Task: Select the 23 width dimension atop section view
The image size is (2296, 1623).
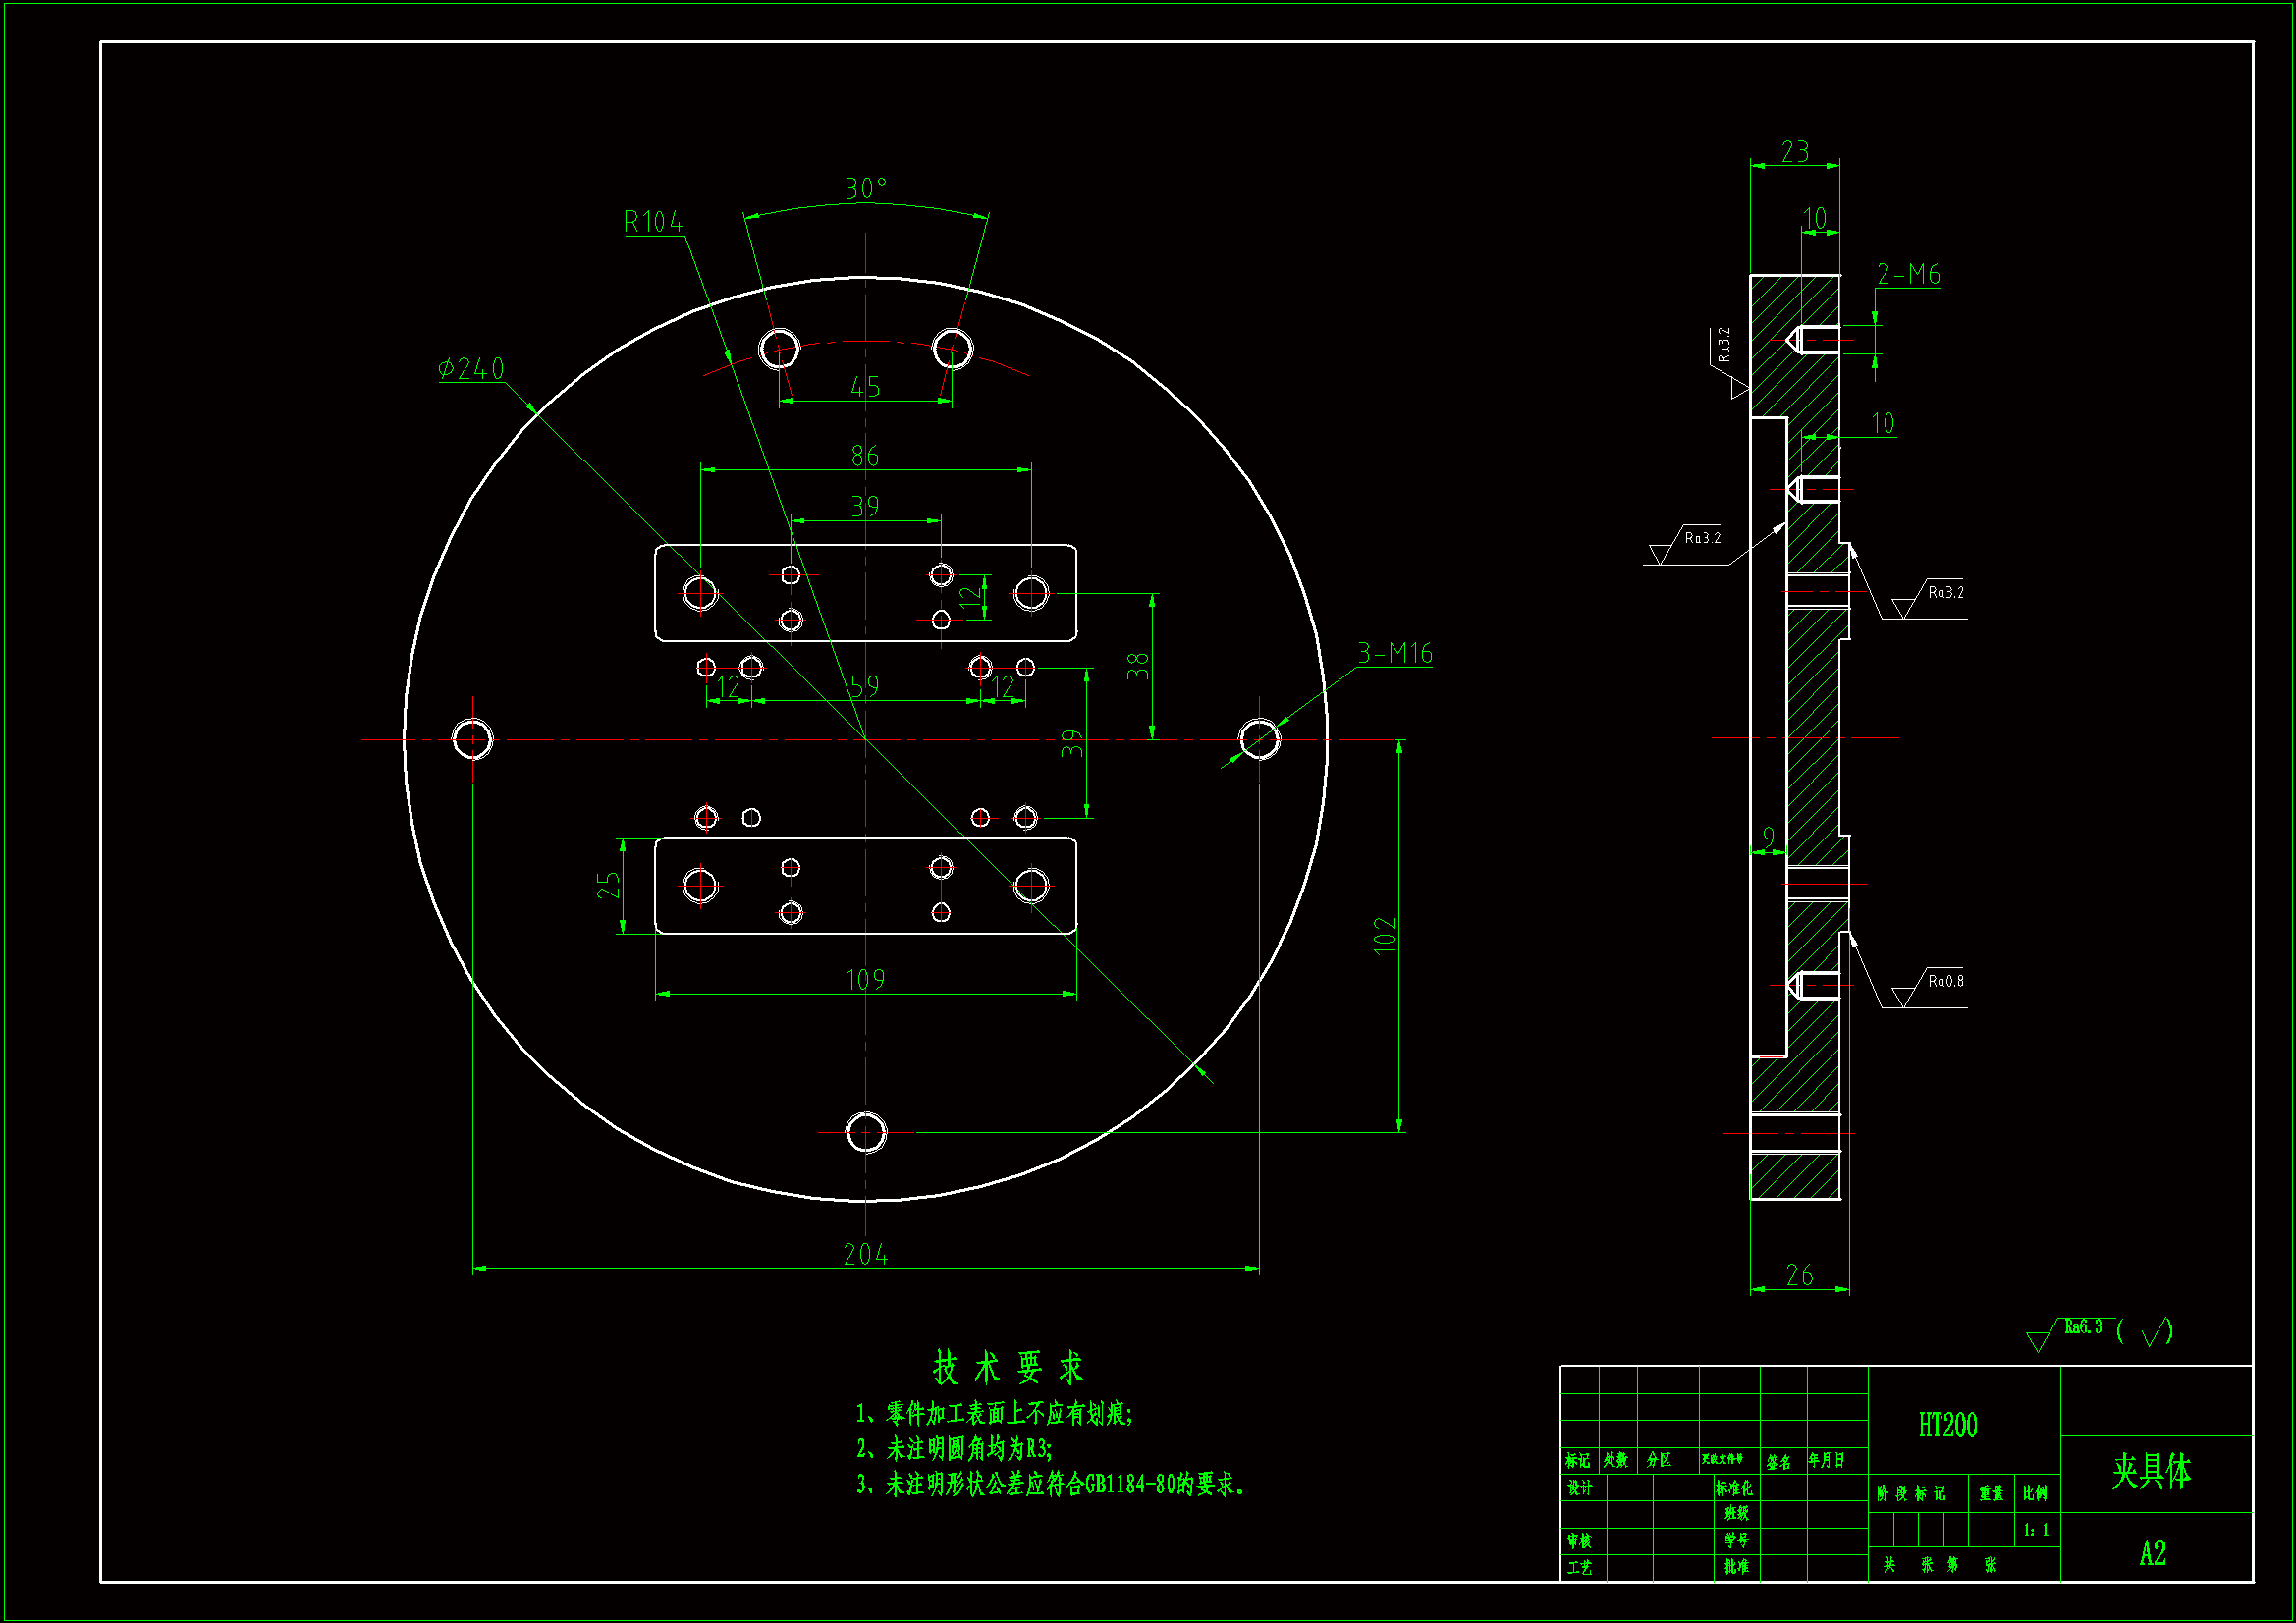Action: click(1795, 152)
